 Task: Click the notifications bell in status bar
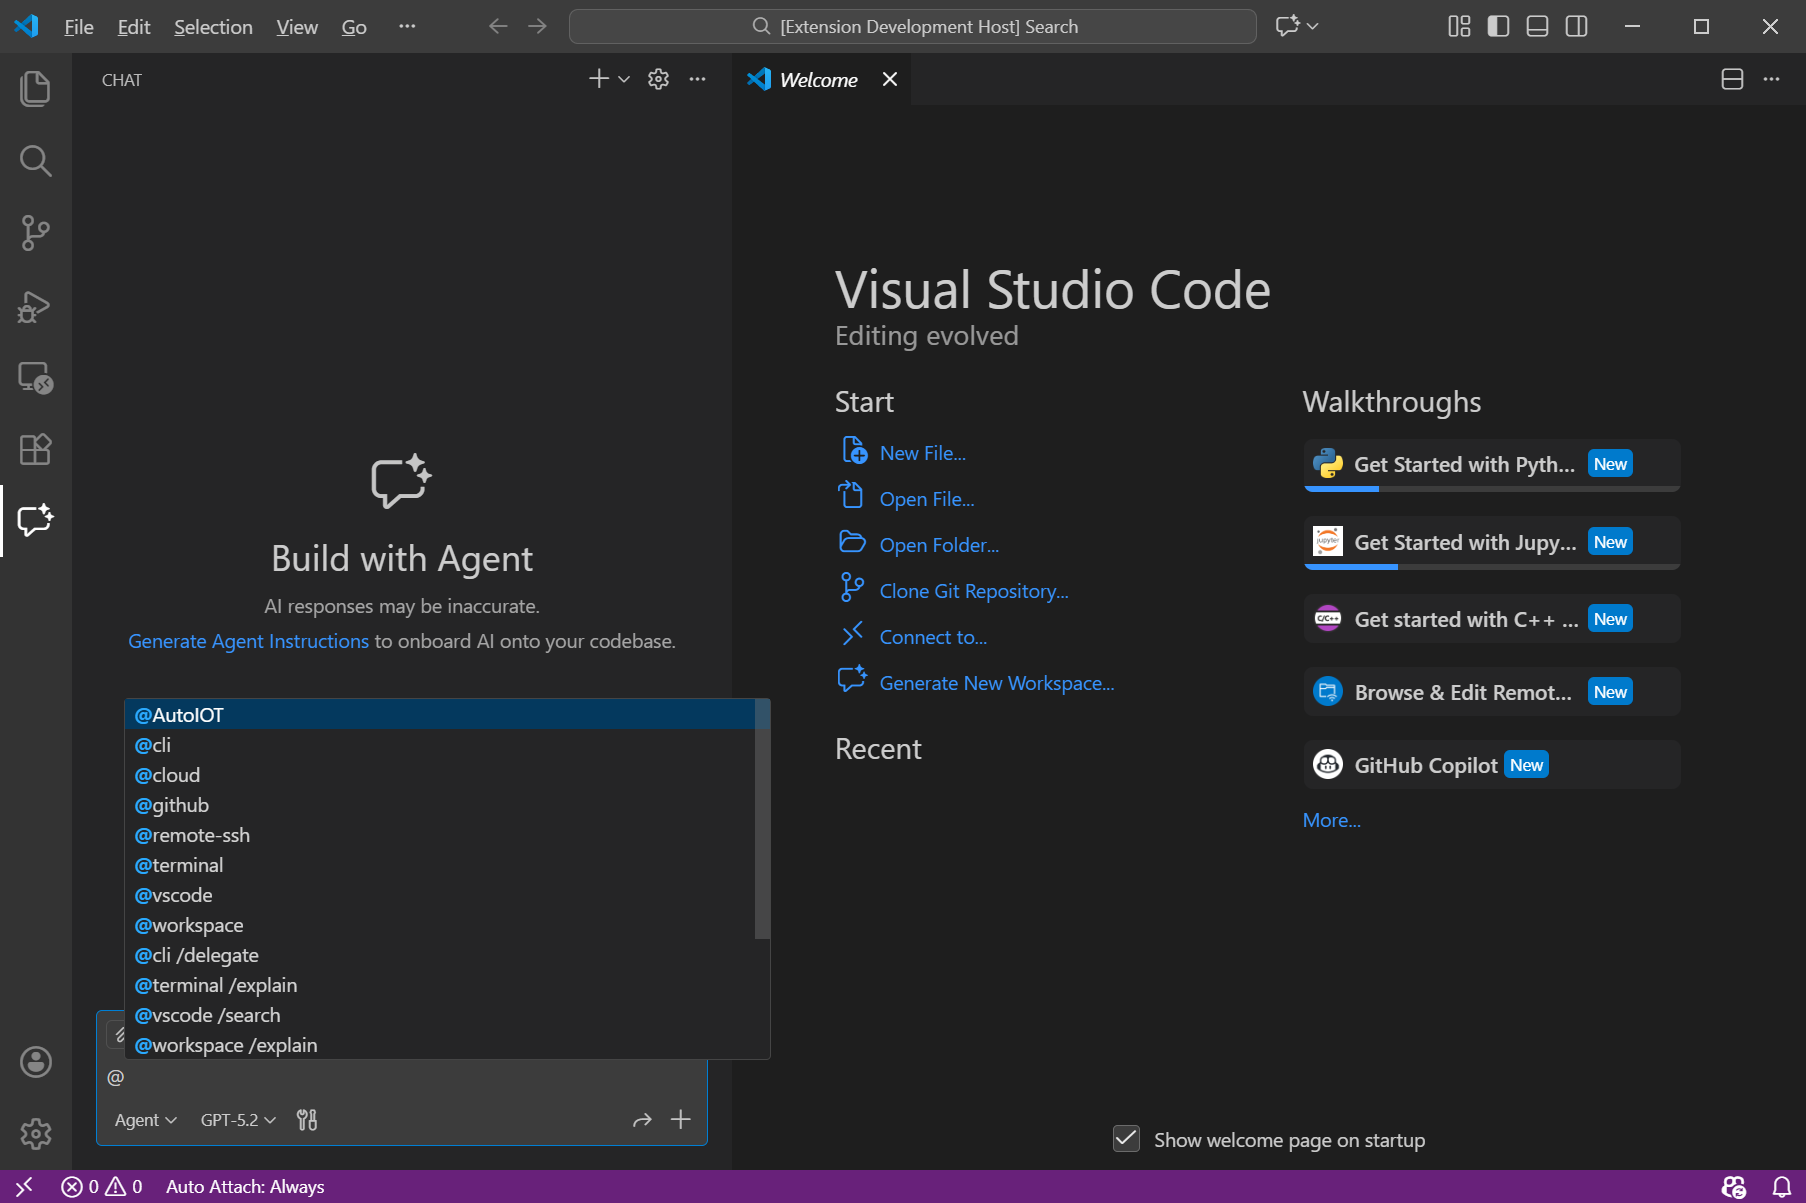[1781, 1187]
